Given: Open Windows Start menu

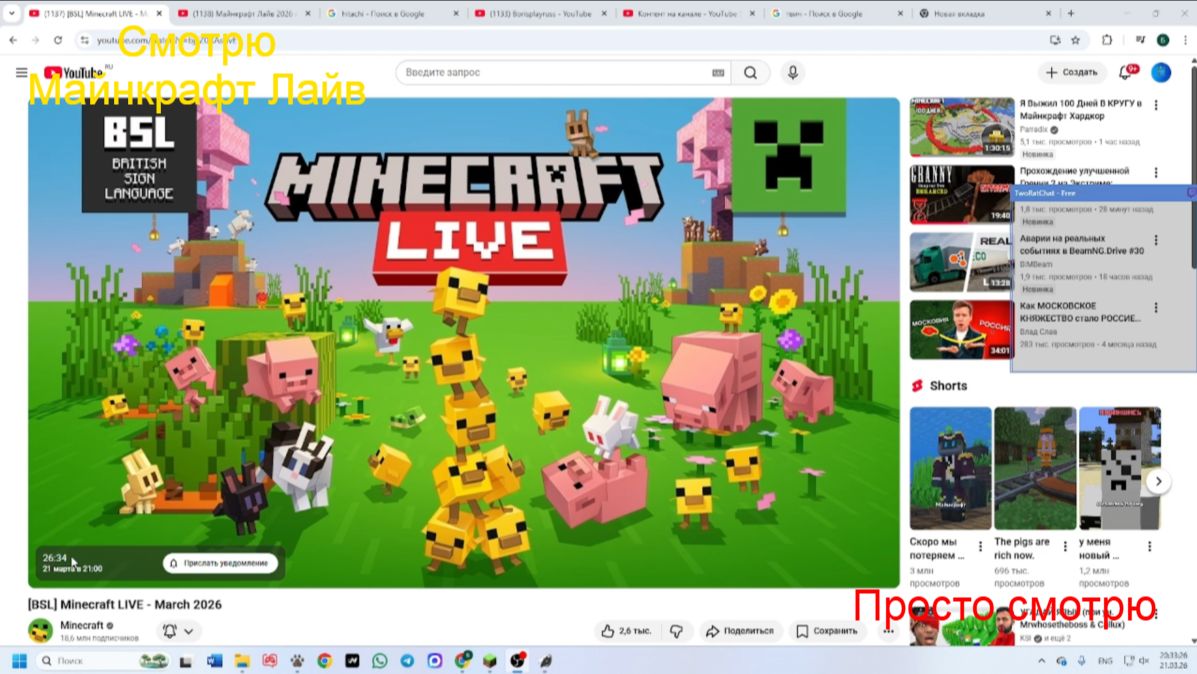Looking at the screenshot, I should 19,661.
